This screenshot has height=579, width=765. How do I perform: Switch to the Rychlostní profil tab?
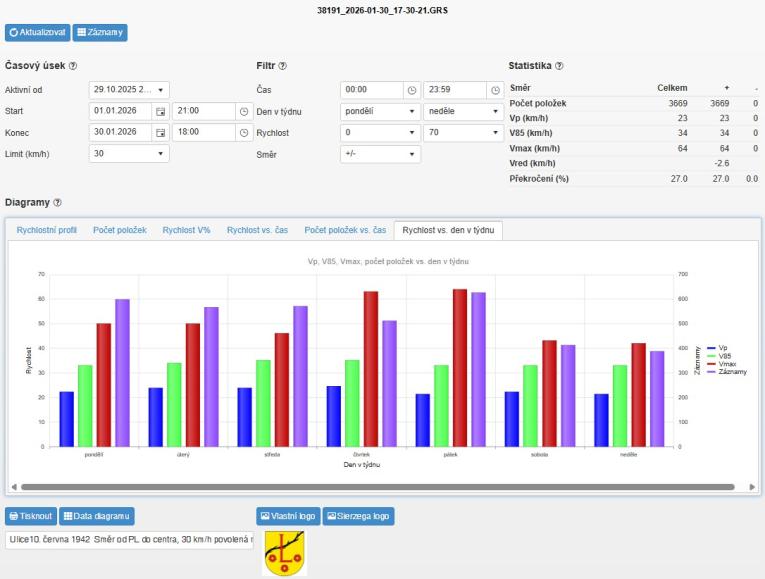(48, 230)
